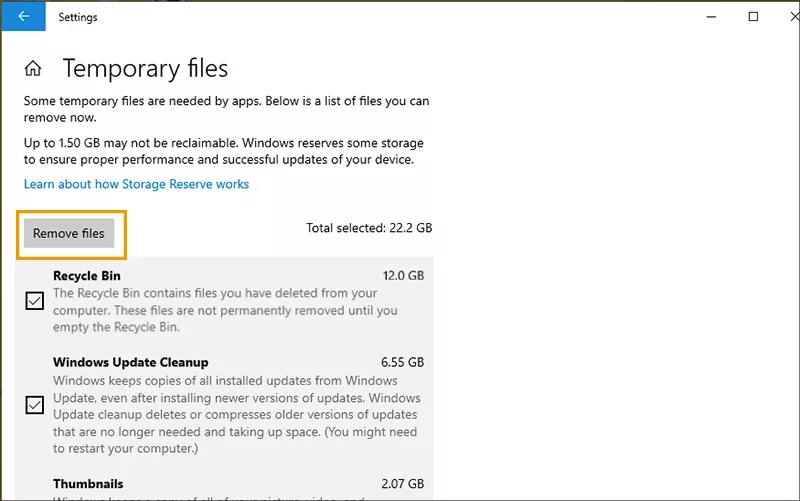Screen dimensions: 800x501
Task: Uncheck the Windows Update Cleanup checkbox
Action: coord(35,405)
